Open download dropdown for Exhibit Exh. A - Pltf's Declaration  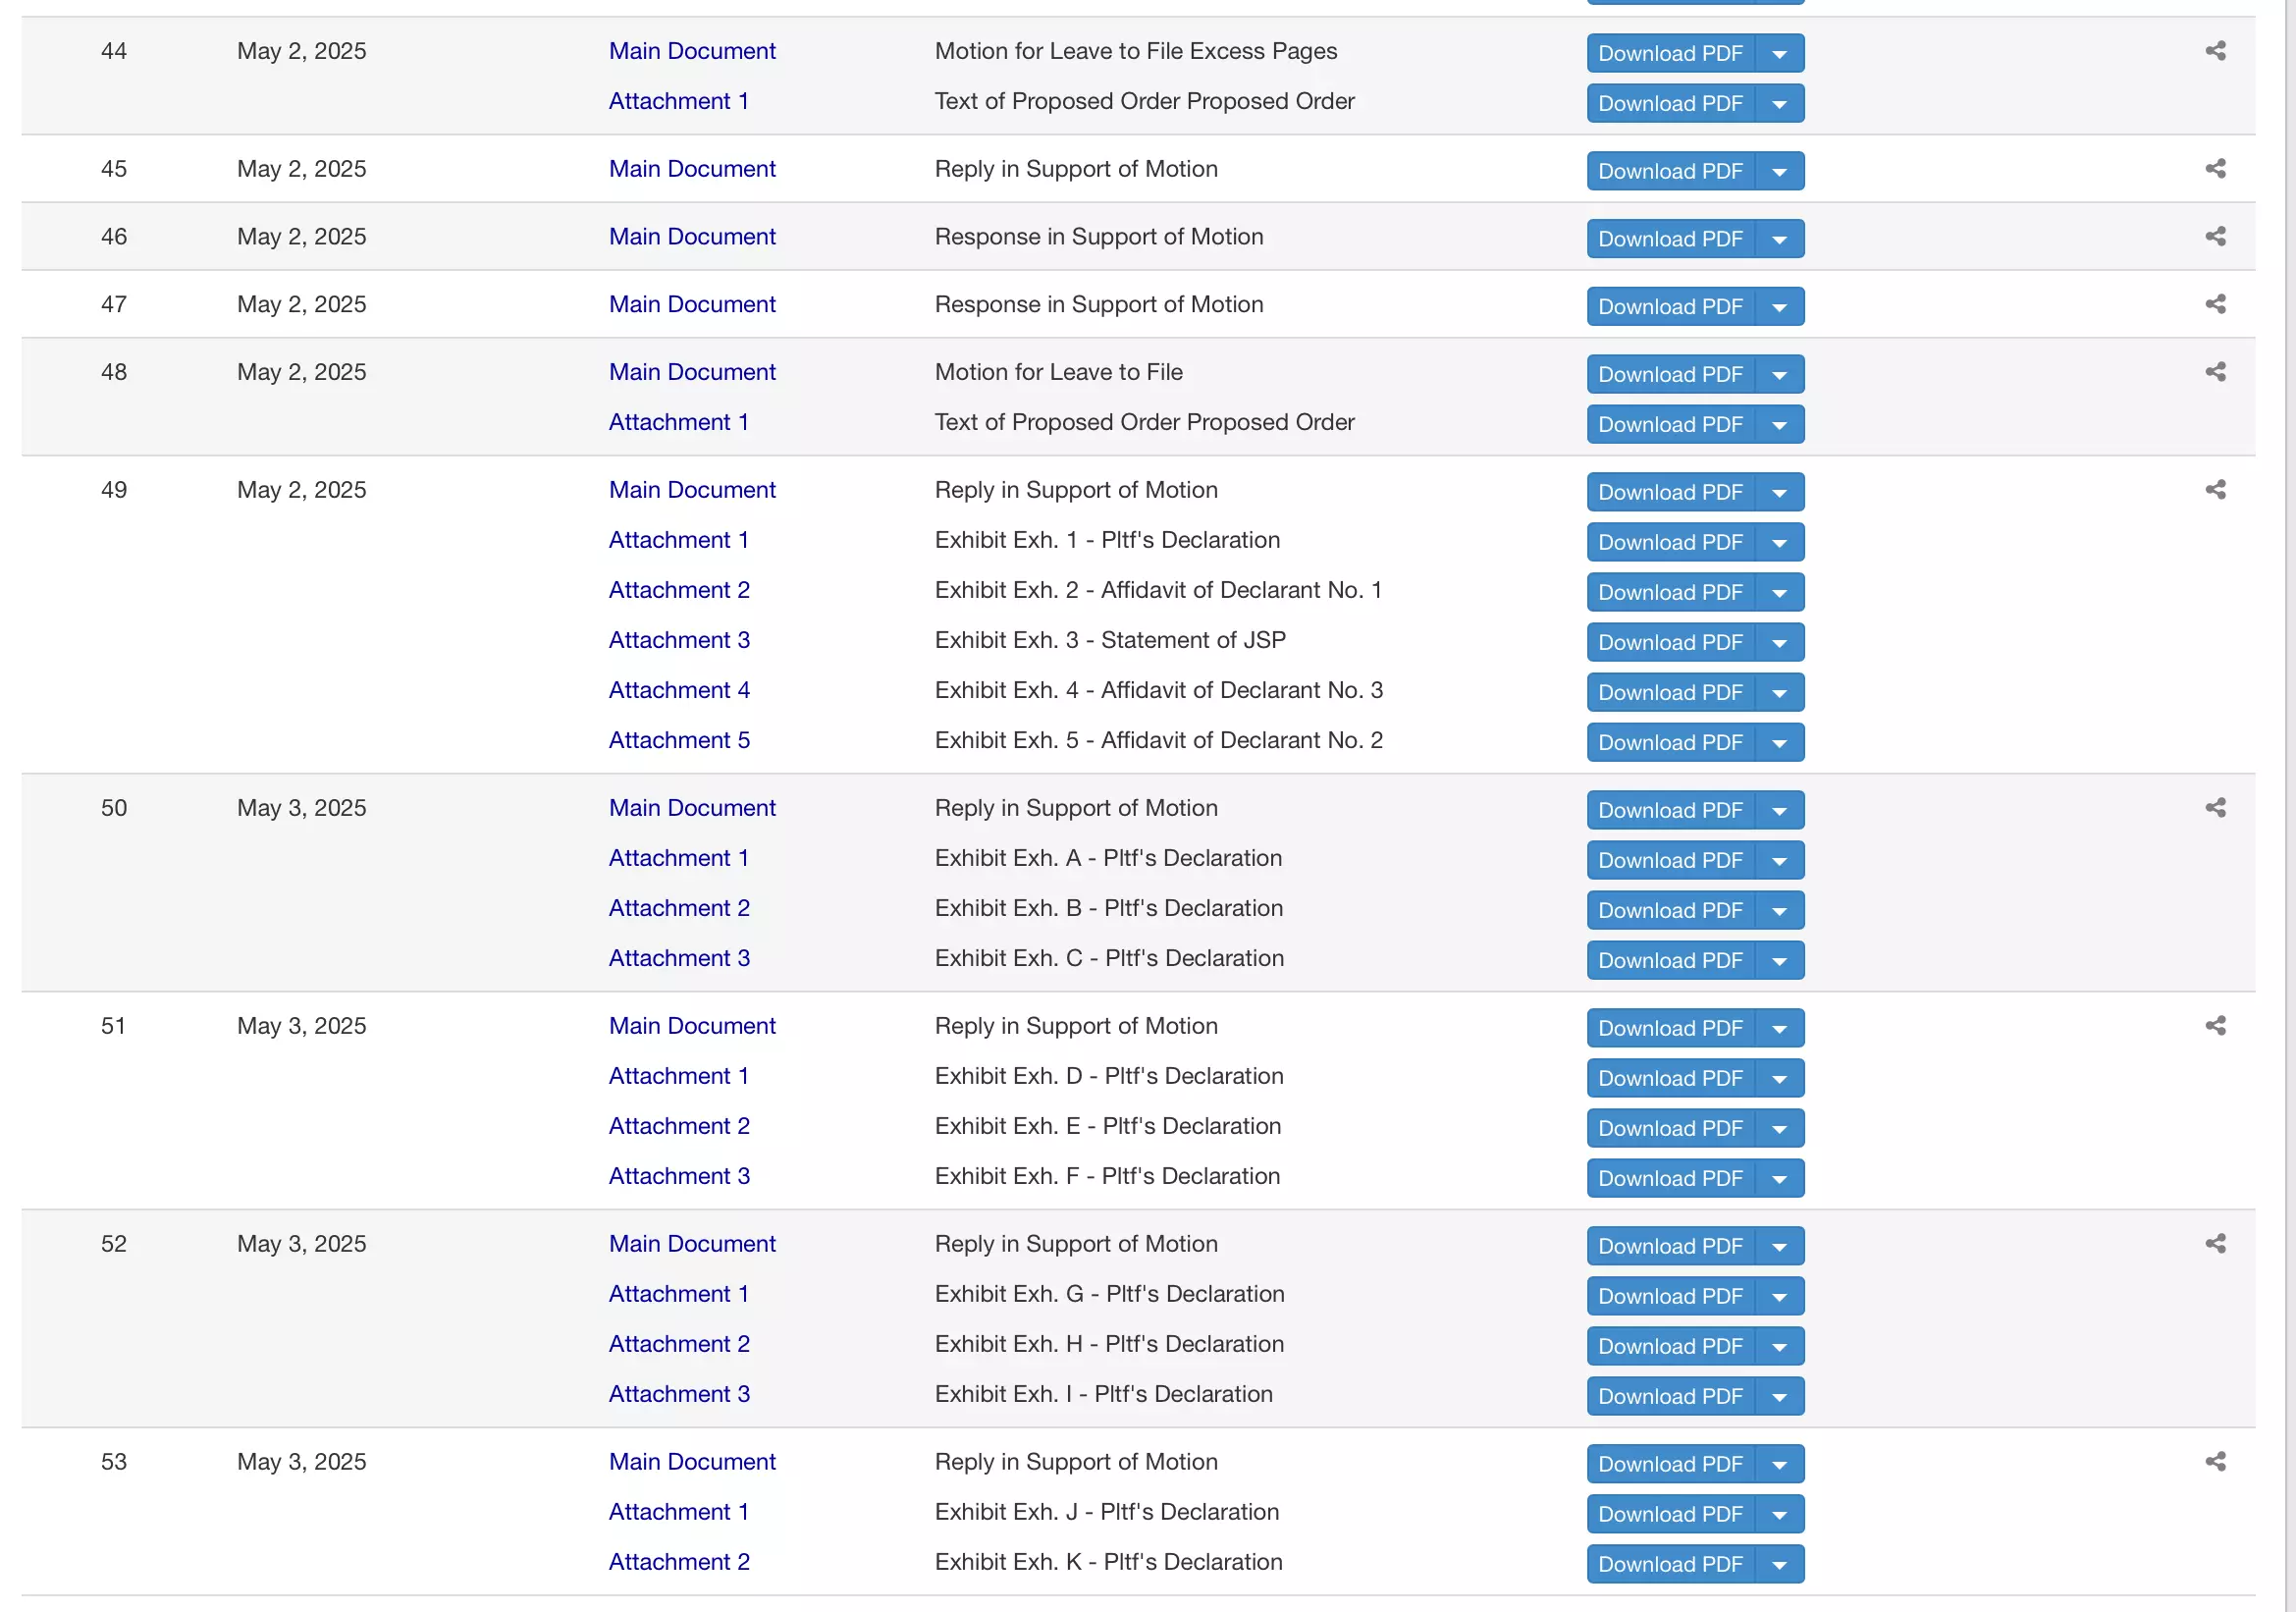1779,861
